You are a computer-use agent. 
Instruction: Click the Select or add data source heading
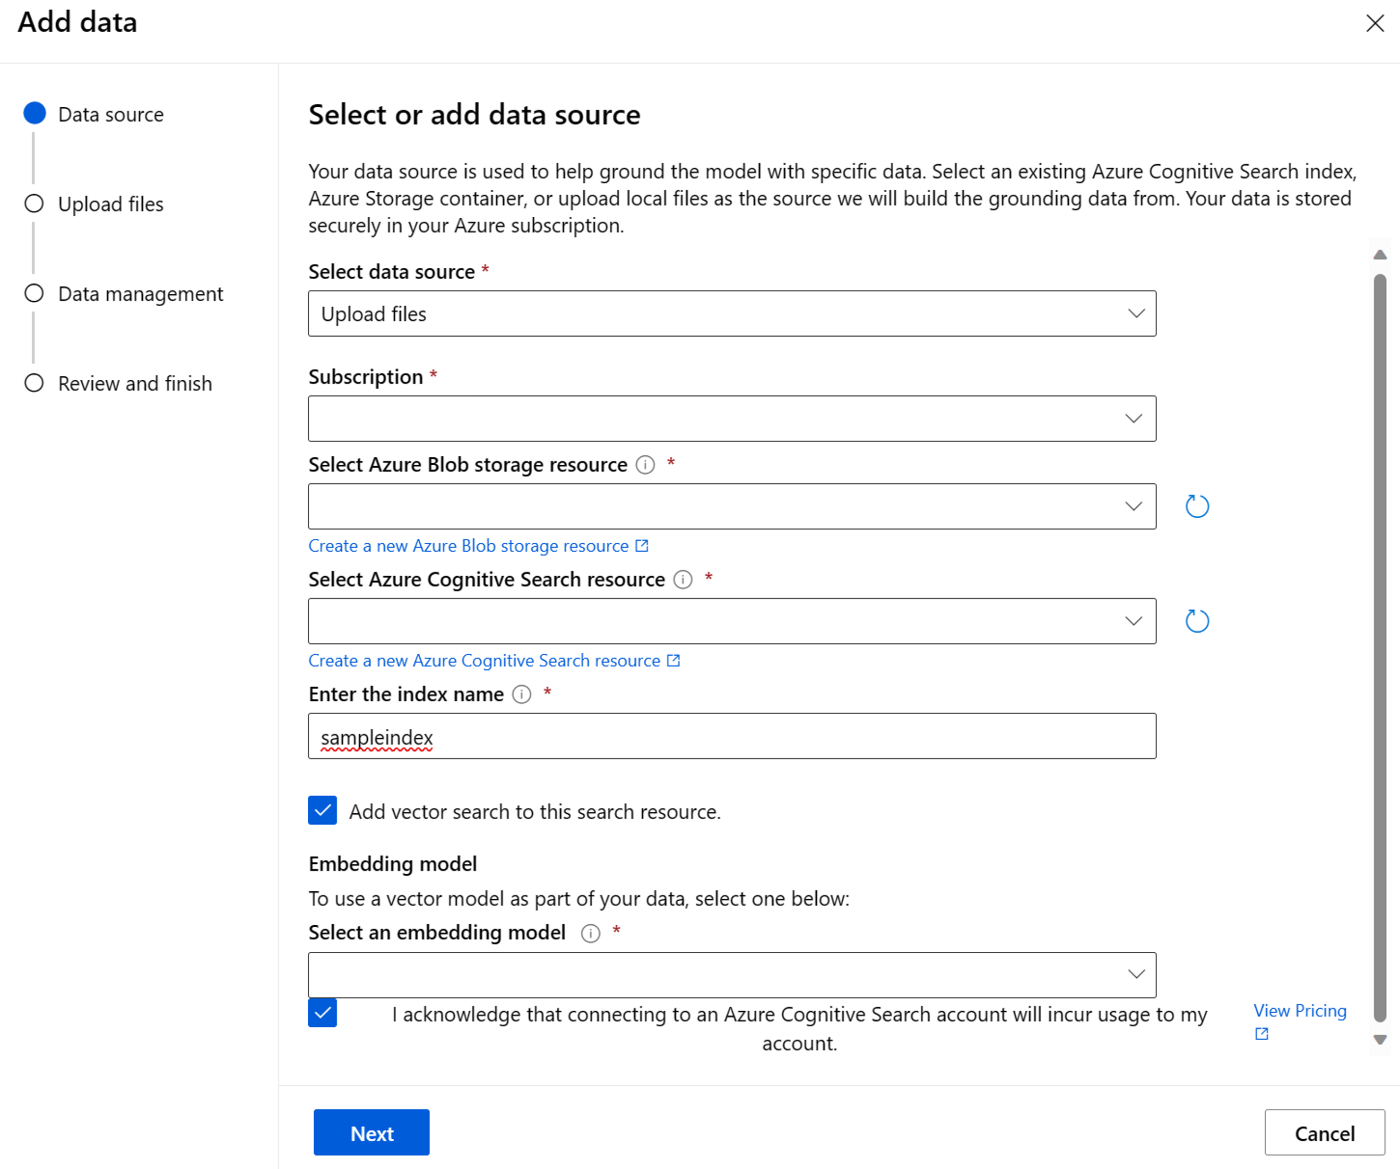point(474,115)
